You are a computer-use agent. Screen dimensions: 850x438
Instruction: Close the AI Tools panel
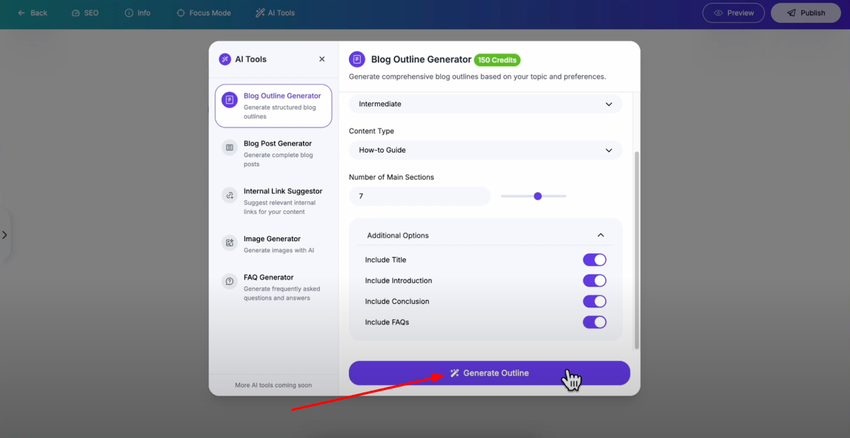[322, 59]
